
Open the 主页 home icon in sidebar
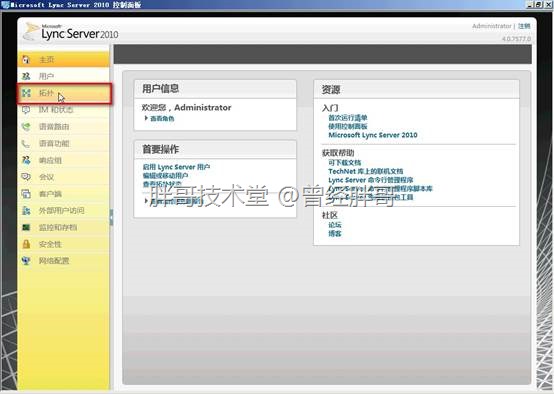pos(26,59)
